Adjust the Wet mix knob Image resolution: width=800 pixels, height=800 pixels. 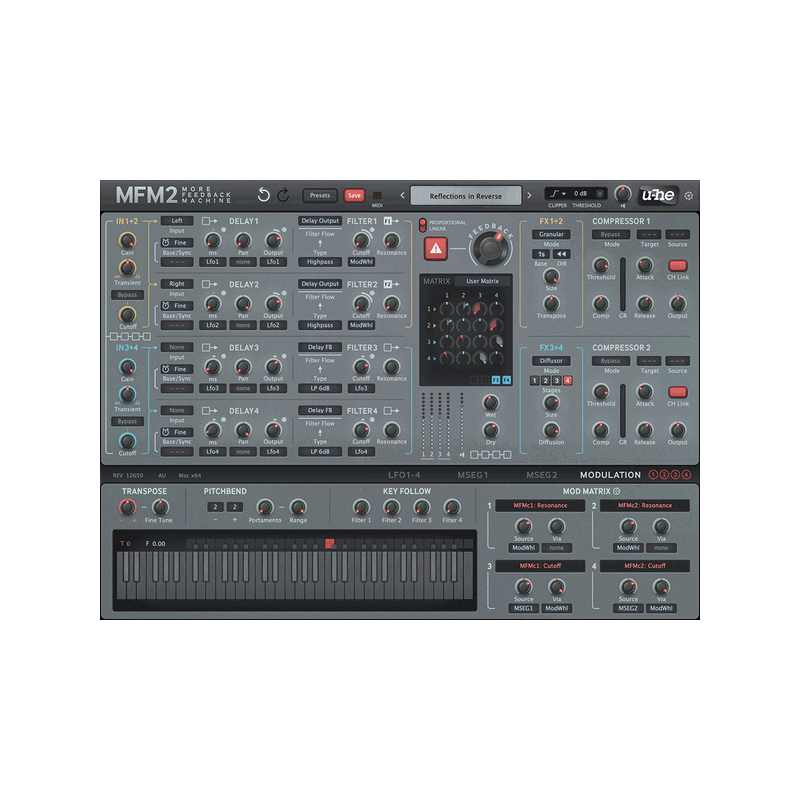tap(490, 403)
